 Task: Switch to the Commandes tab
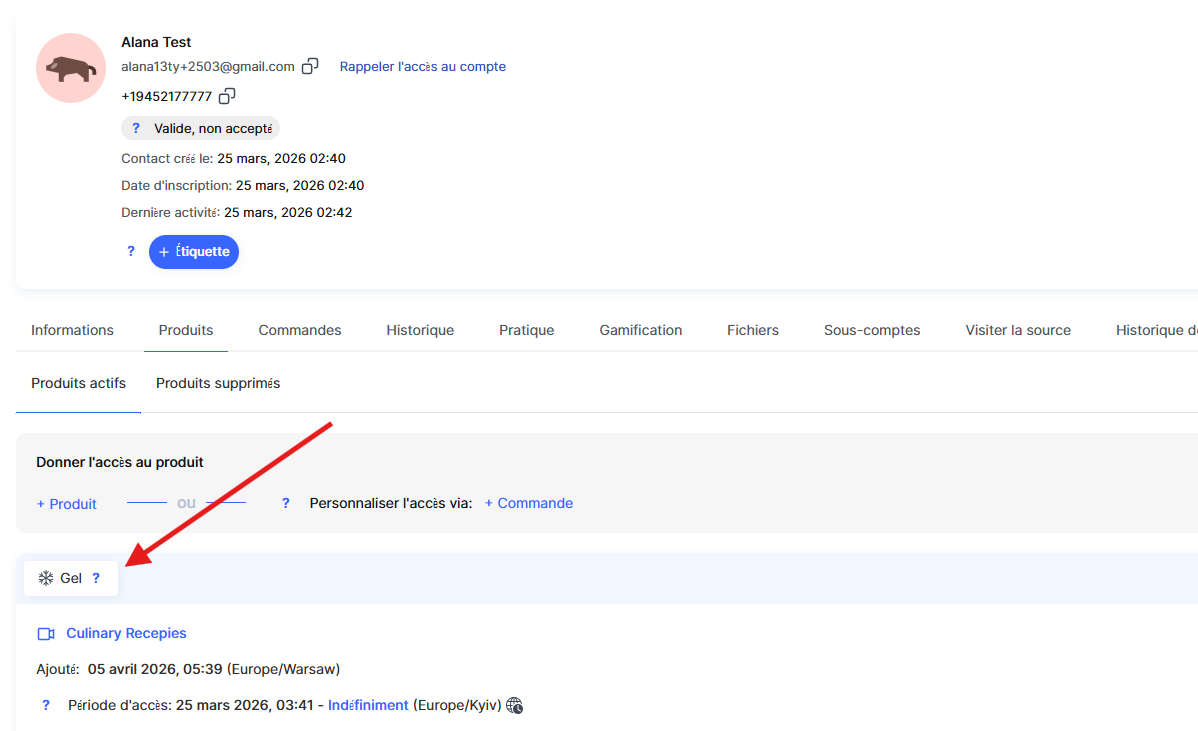pyautogui.click(x=300, y=330)
